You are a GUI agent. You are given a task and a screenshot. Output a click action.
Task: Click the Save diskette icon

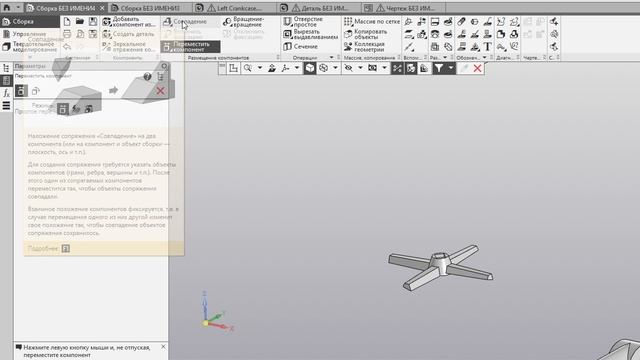click(93, 21)
